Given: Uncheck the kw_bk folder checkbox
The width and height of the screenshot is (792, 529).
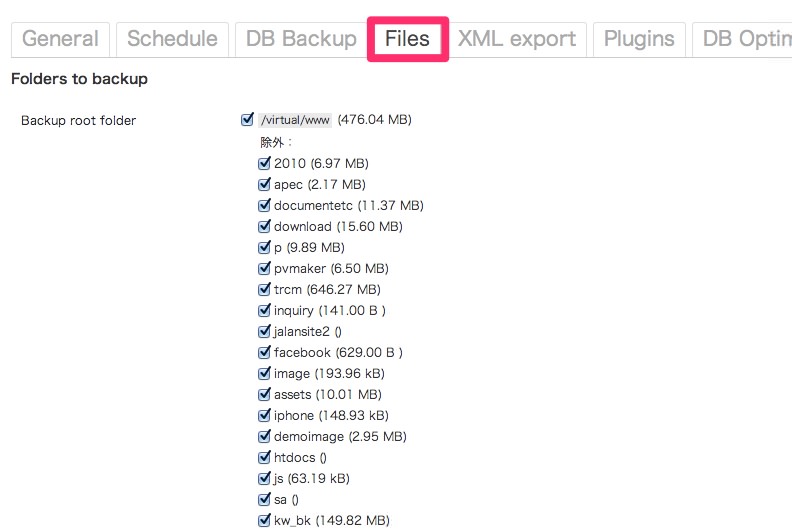Looking at the screenshot, I should click(x=264, y=520).
